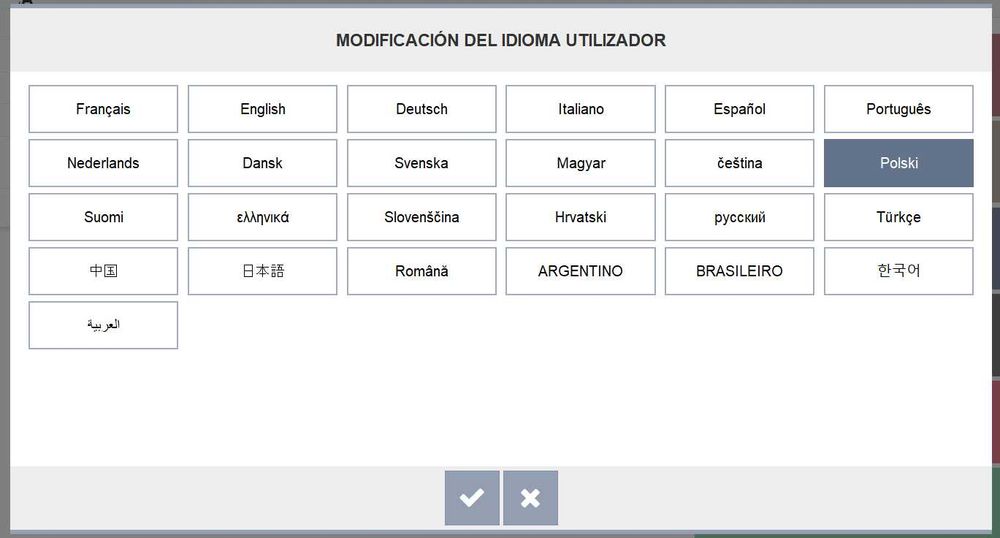Select the русский language button
Viewport: 1000px width, 538px height.
(739, 217)
